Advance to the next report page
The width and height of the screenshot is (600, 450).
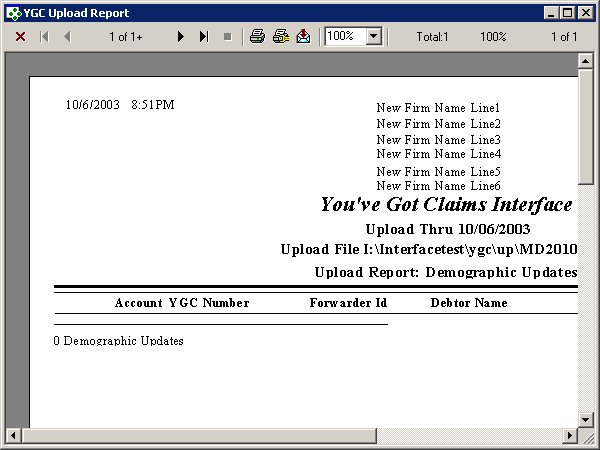coord(181,36)
